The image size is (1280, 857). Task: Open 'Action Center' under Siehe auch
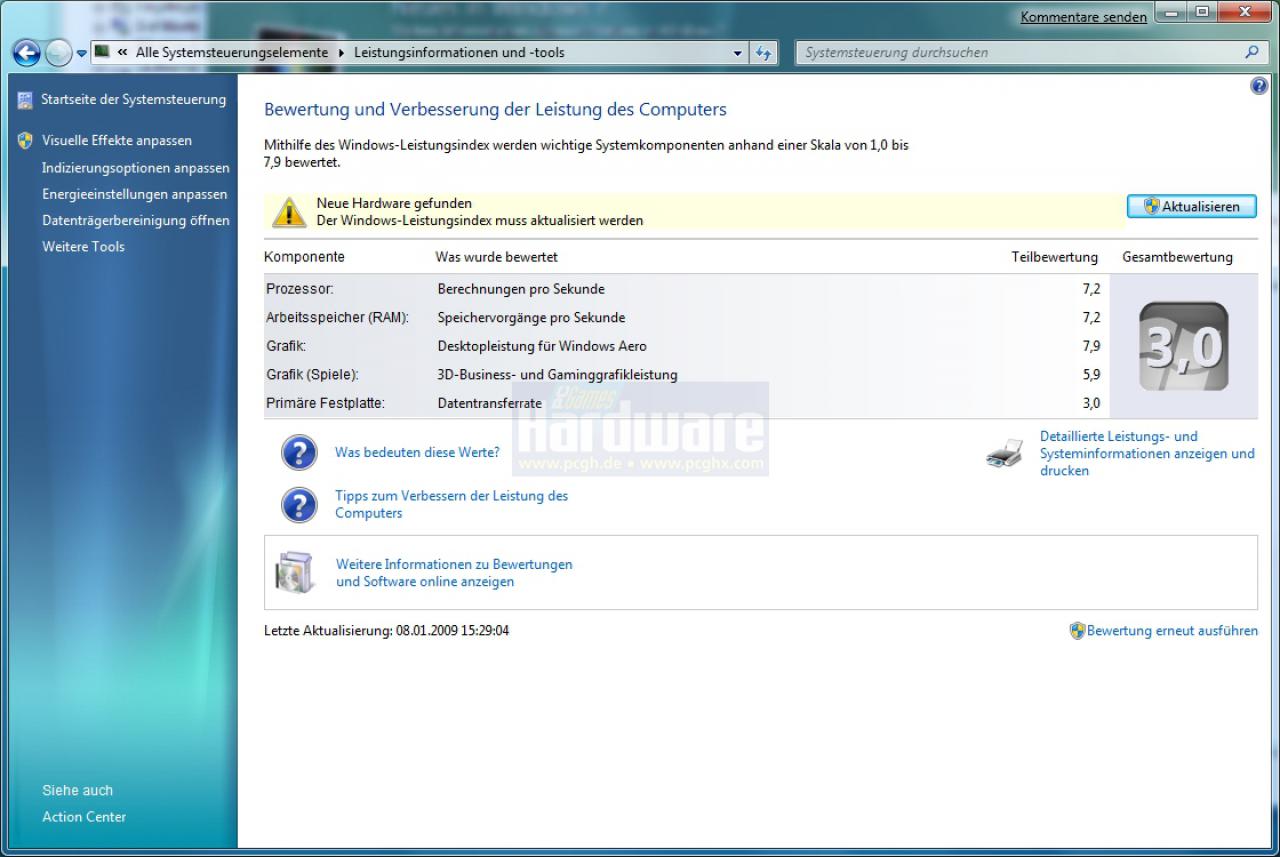tap(84, 816)
